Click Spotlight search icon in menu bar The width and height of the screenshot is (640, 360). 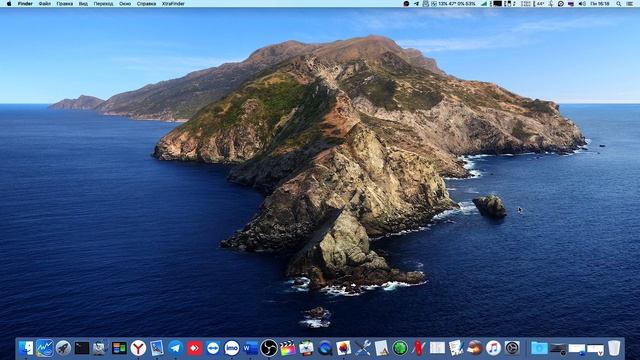tap(619, 4)
